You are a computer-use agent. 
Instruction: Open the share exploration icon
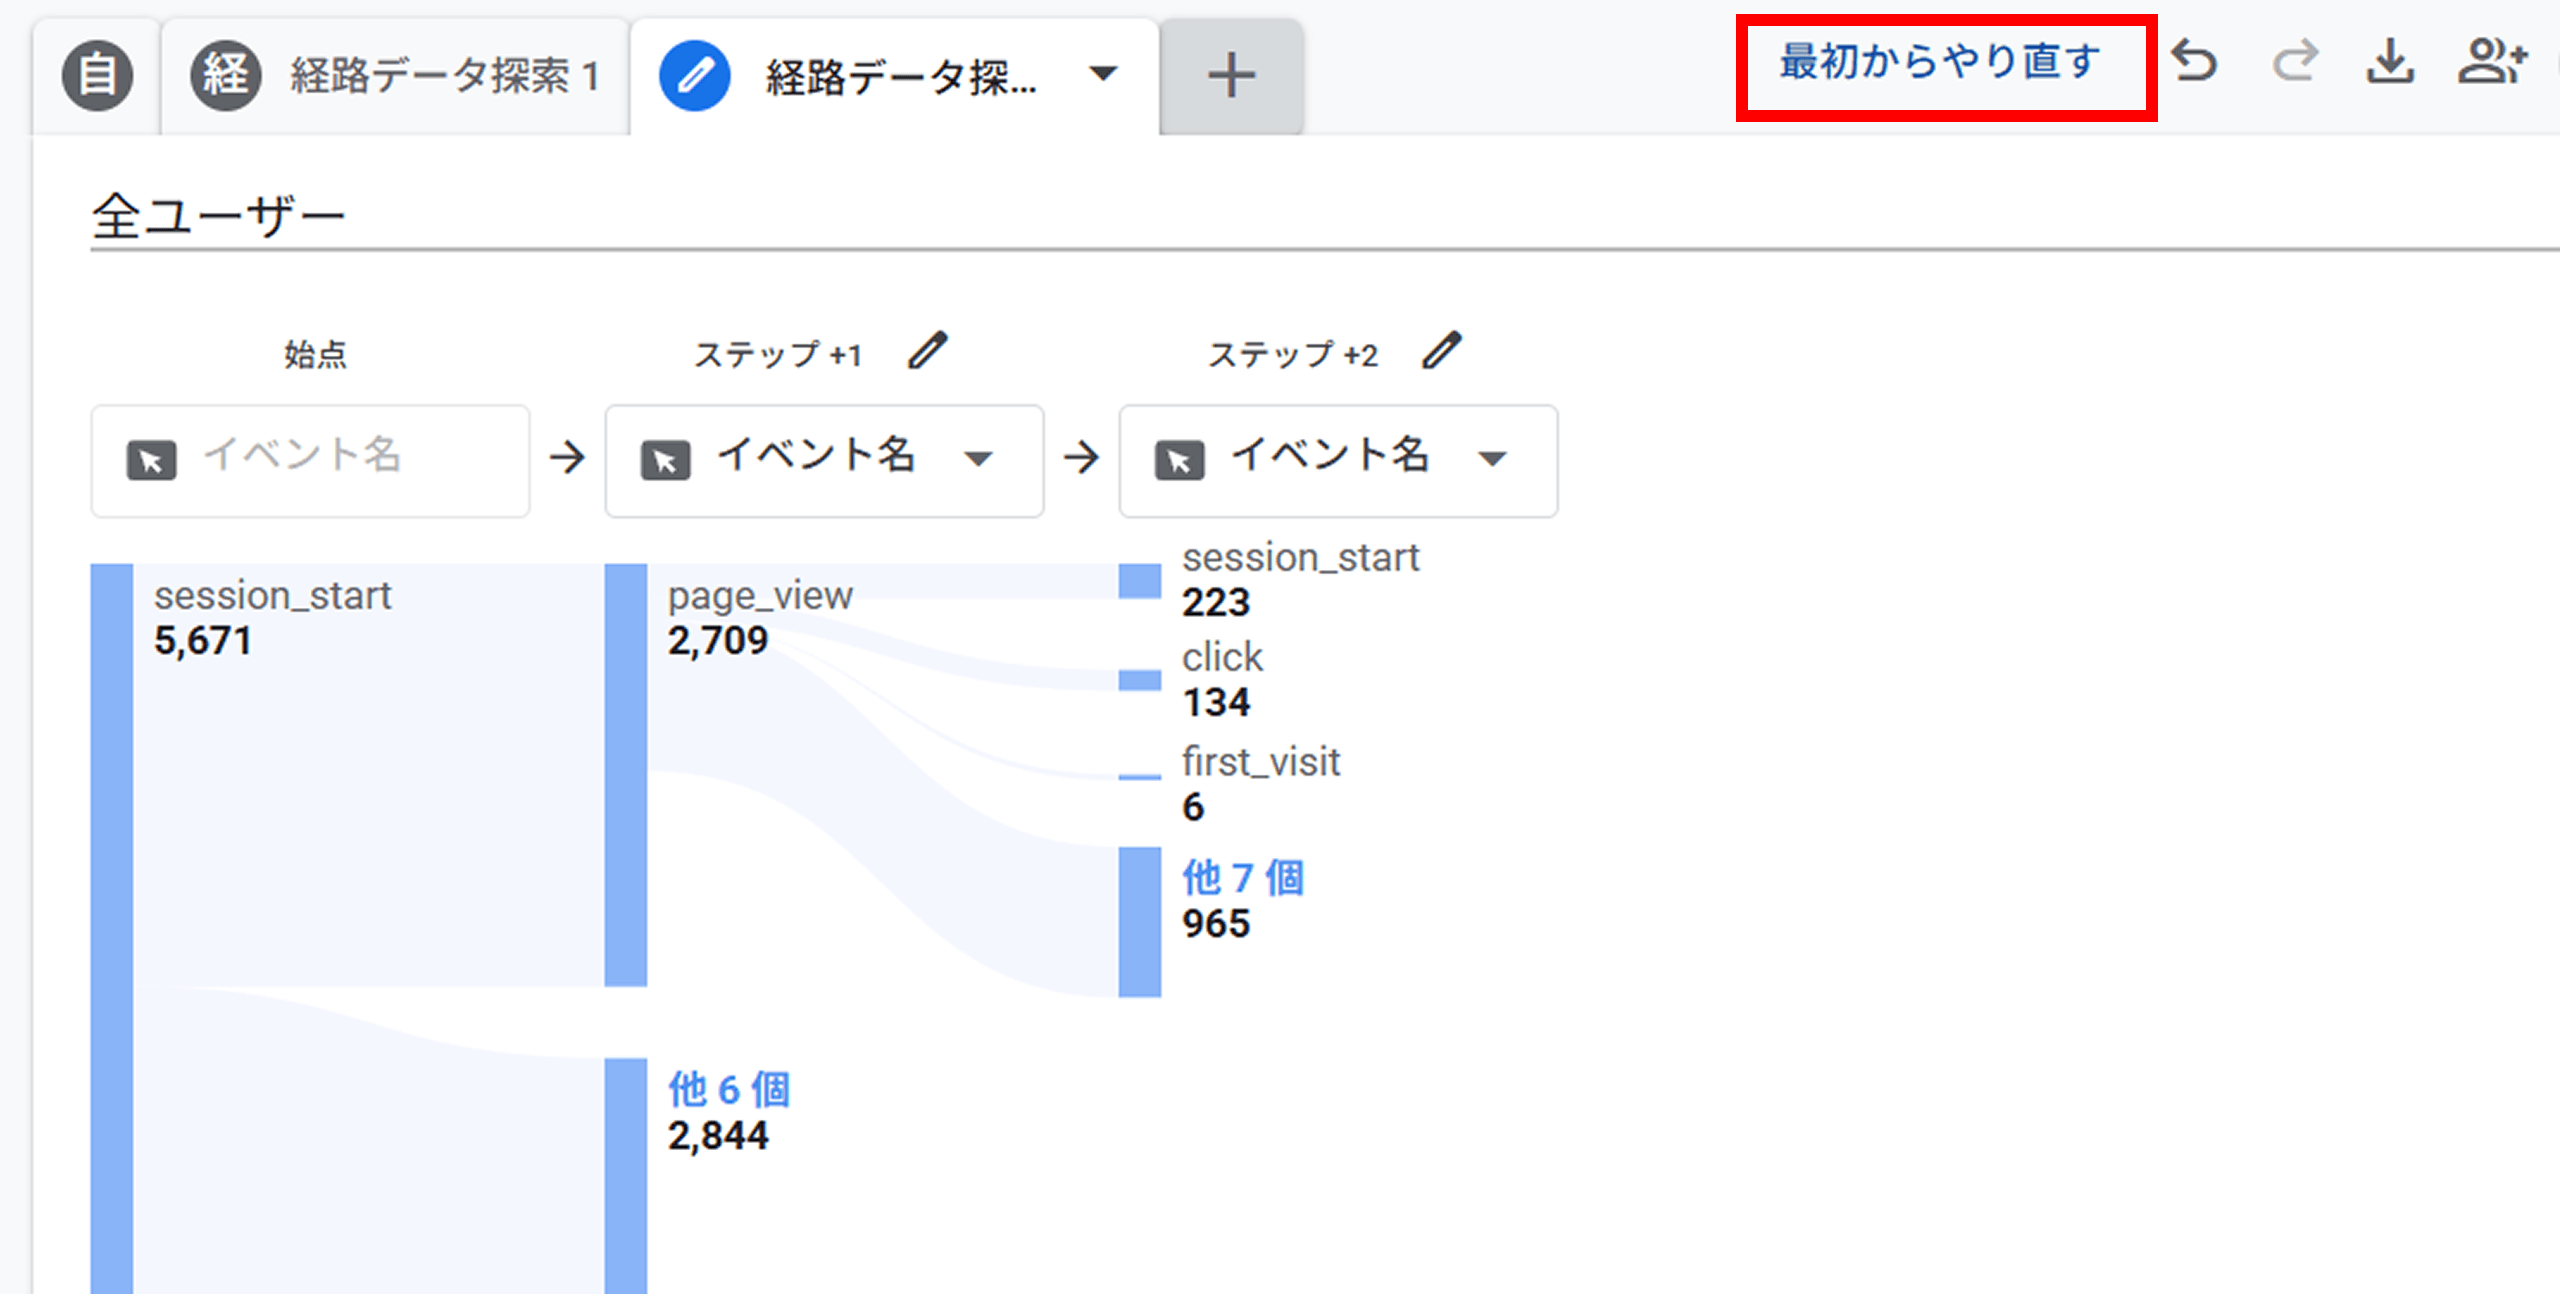[2492, 61]
